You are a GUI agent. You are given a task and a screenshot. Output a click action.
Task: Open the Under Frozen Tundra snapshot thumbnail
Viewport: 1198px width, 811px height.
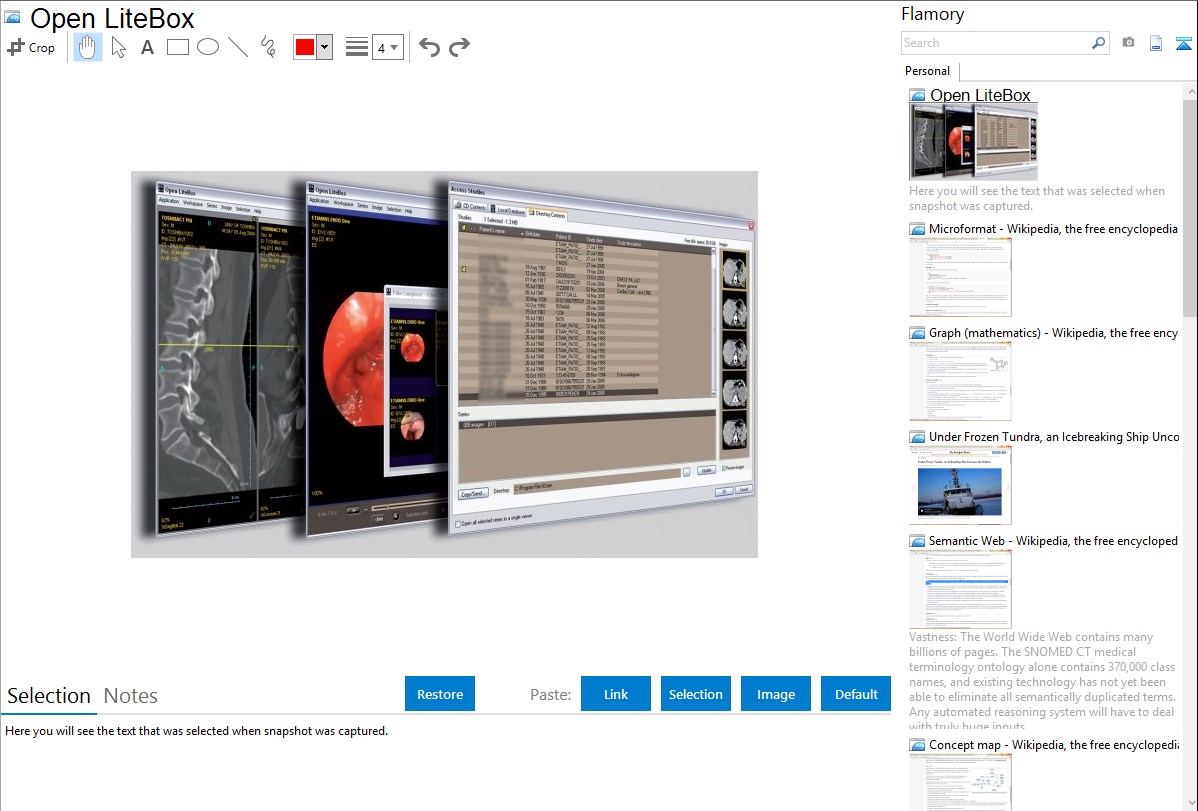(960, 485)
